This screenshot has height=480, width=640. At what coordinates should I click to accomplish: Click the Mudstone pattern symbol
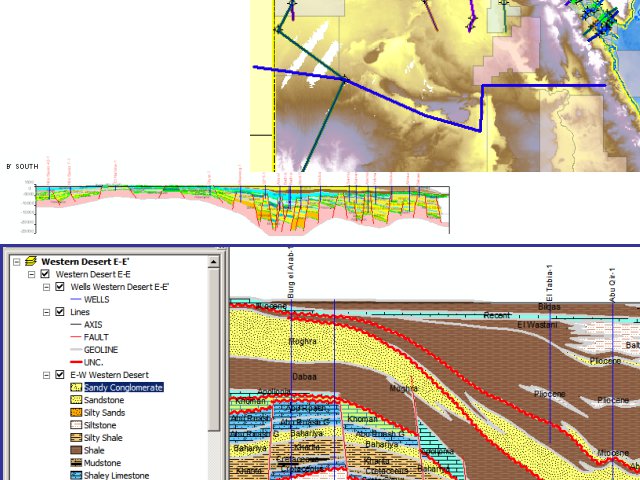point(76,463)
